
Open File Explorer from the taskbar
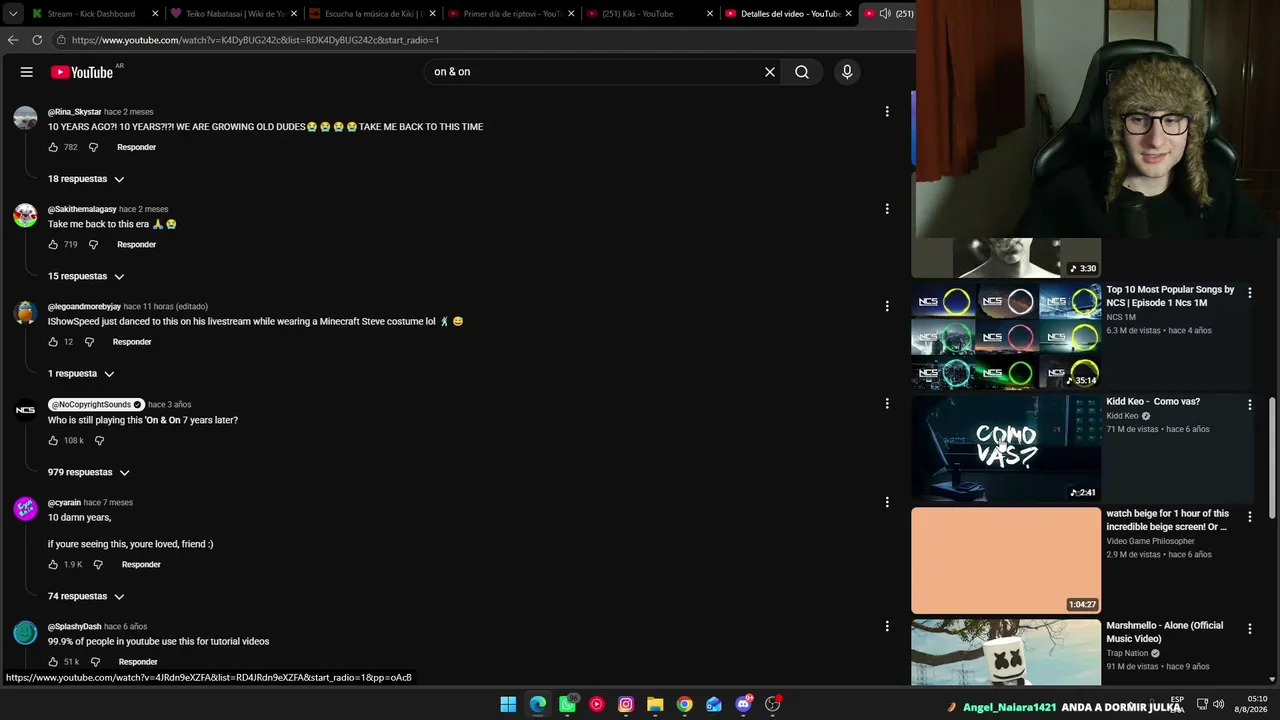[x=655, y=704]
